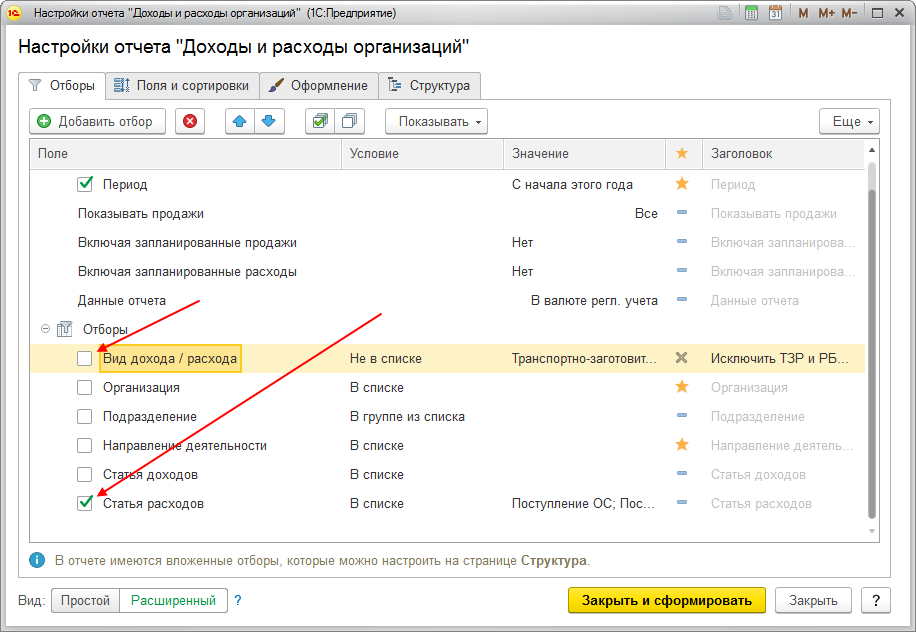Uncheck the Статья расходов checkbox
This screenshot has height=632, width=916.
click(x=85, y=503)
